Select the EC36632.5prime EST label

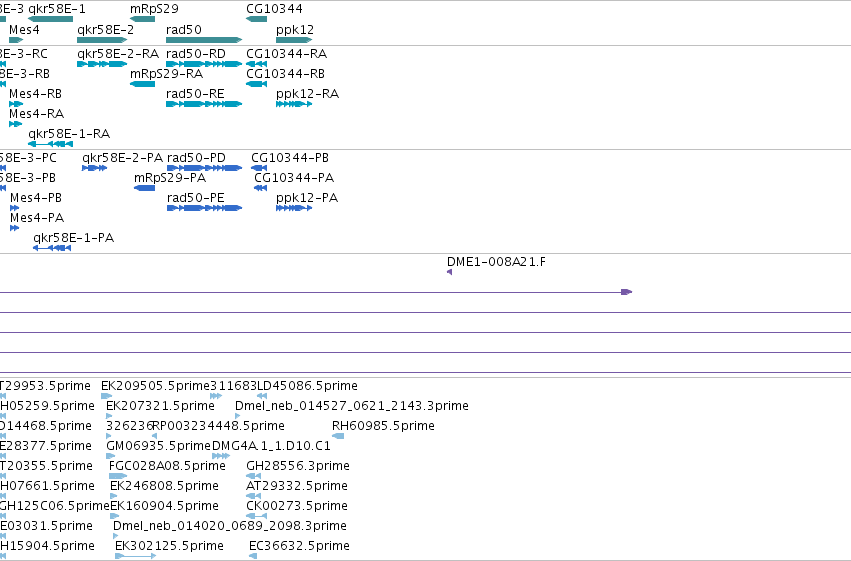click(x=300, y=546)
